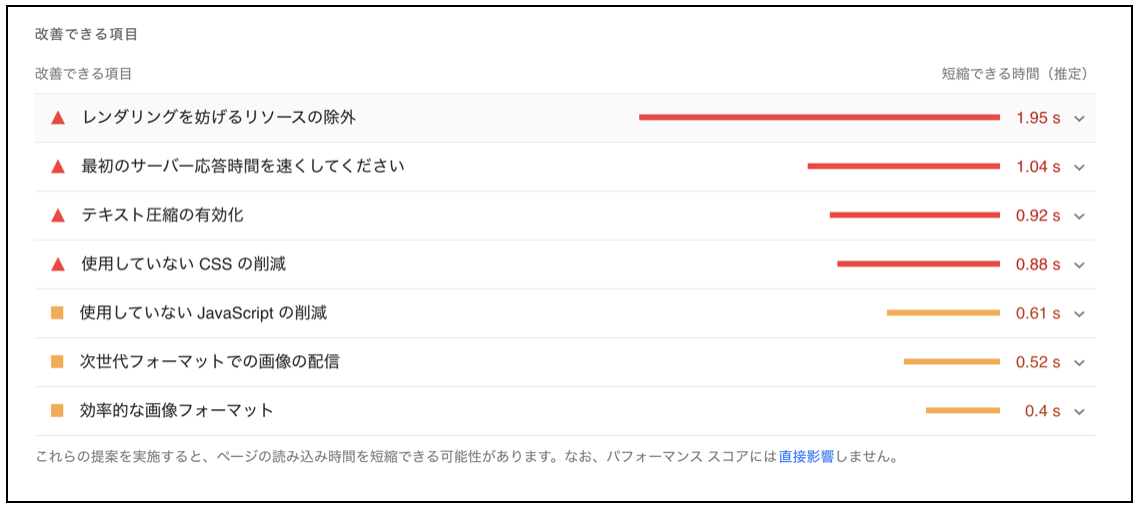Image resolution: width=1140 pixels, height=516 pixels.
Task: Click red triangle icon beside テキスト圧縮の有効化
Action: point(58,216)
